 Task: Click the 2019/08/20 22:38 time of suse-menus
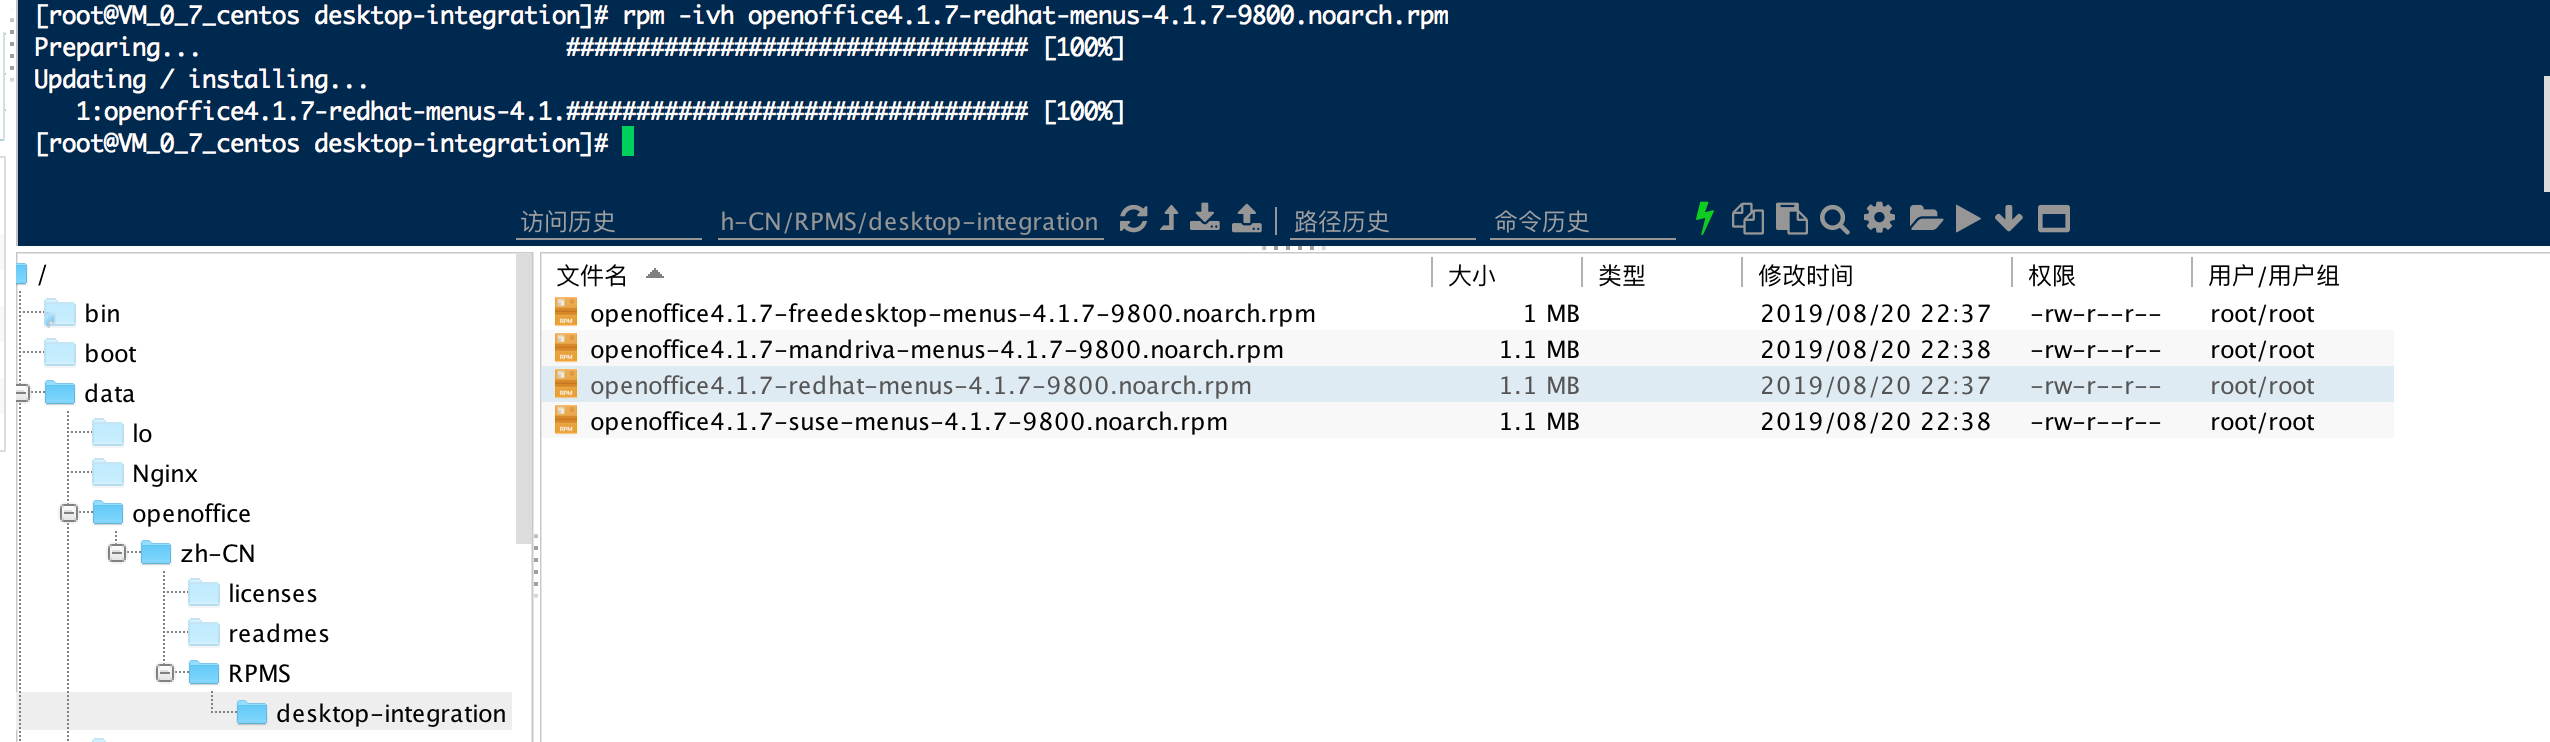point(1875,421)
